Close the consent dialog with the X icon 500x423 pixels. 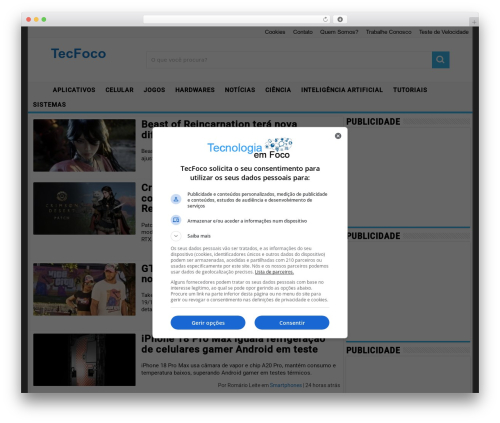(338, 136)
